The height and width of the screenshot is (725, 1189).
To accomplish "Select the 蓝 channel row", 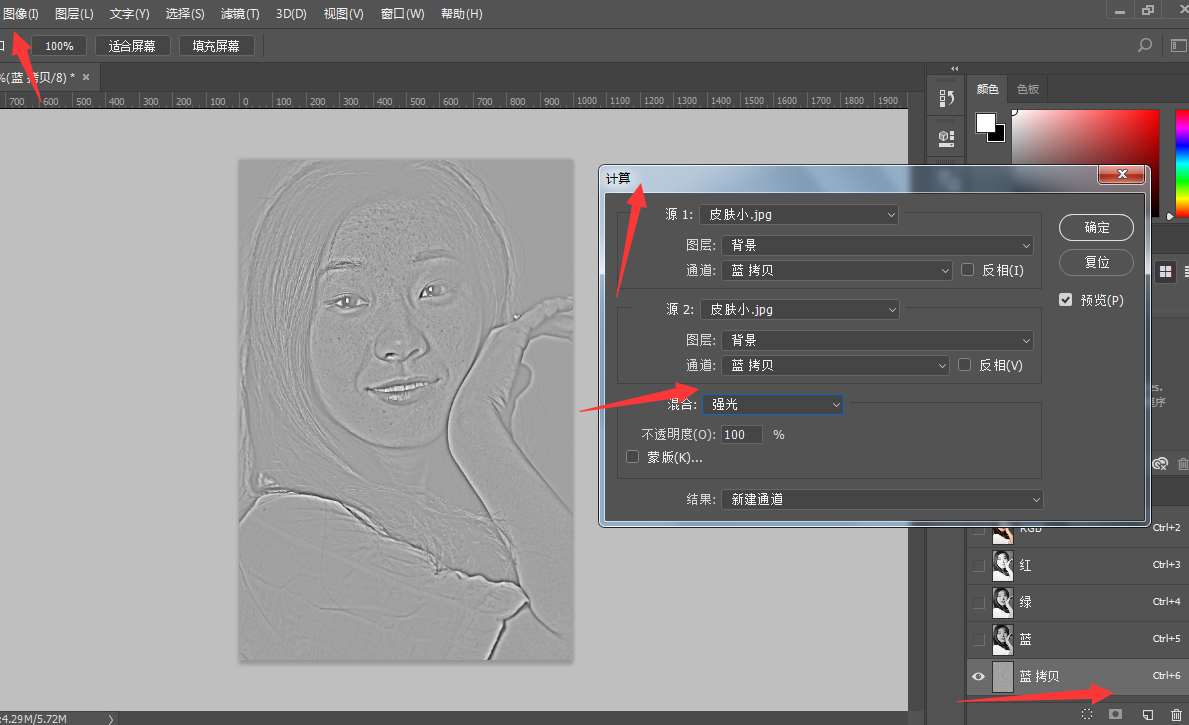I will (x=1078, y=639).
